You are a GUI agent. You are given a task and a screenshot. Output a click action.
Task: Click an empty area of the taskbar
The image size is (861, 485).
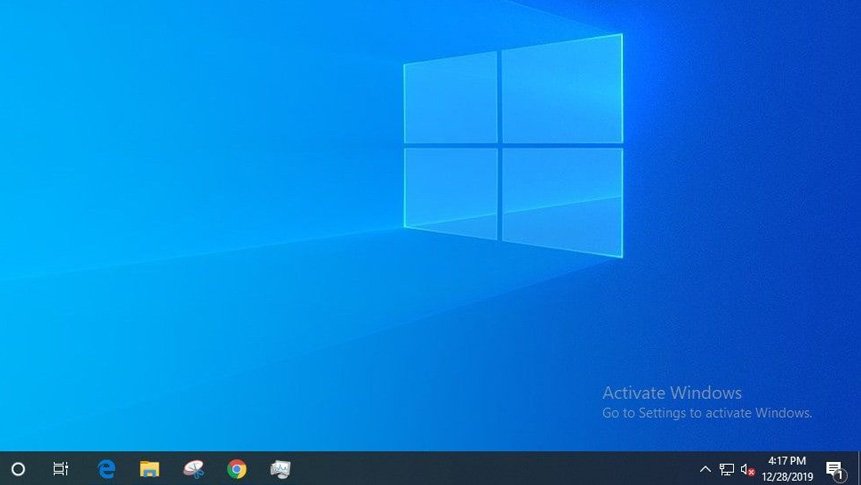(480, 469)
